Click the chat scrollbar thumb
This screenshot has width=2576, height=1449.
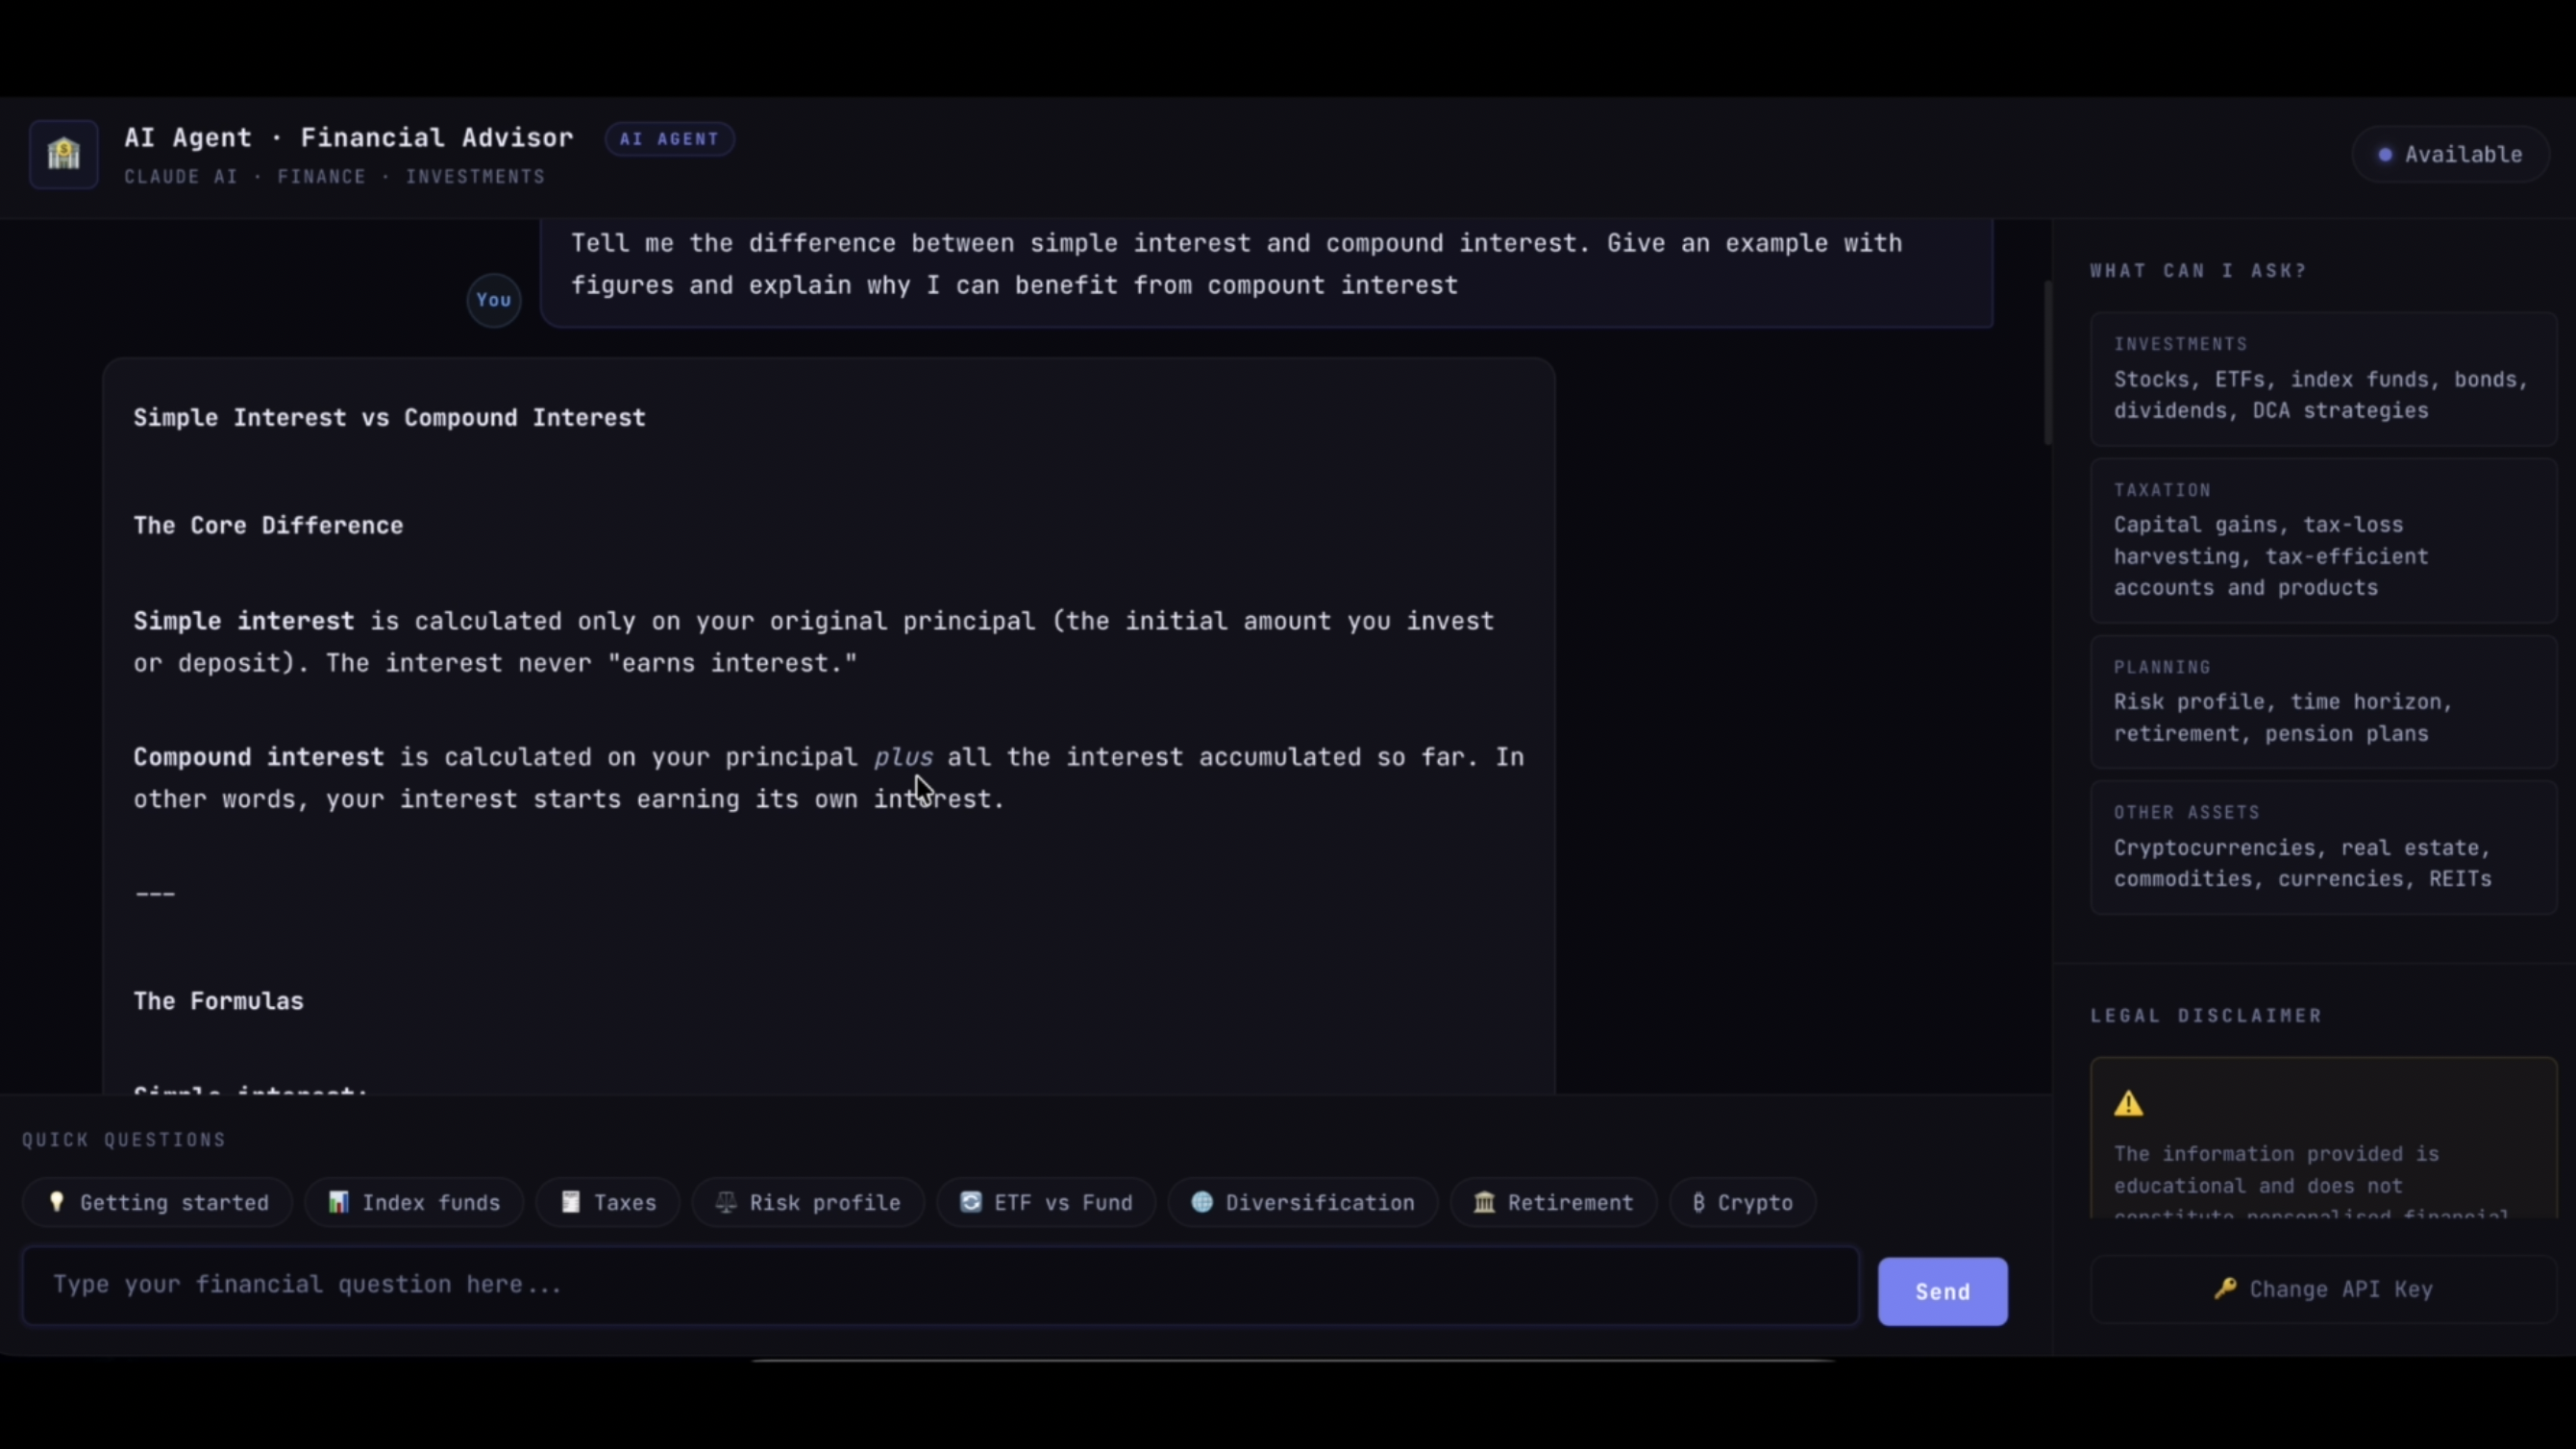pyautogui.click(x=2048, y=363)
